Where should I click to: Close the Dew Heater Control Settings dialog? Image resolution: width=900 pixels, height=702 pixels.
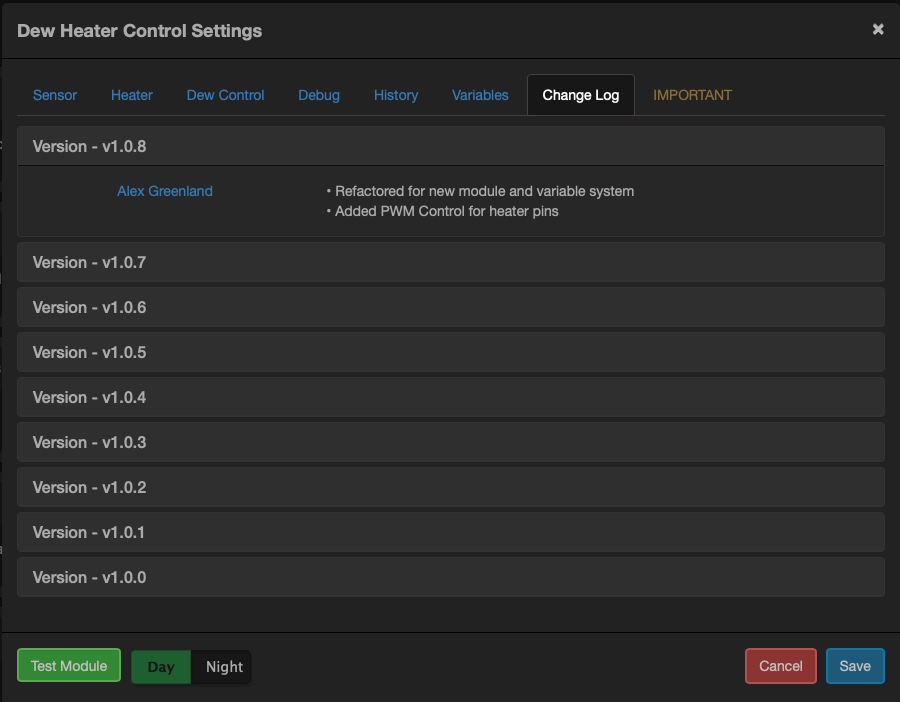(878, 29)
